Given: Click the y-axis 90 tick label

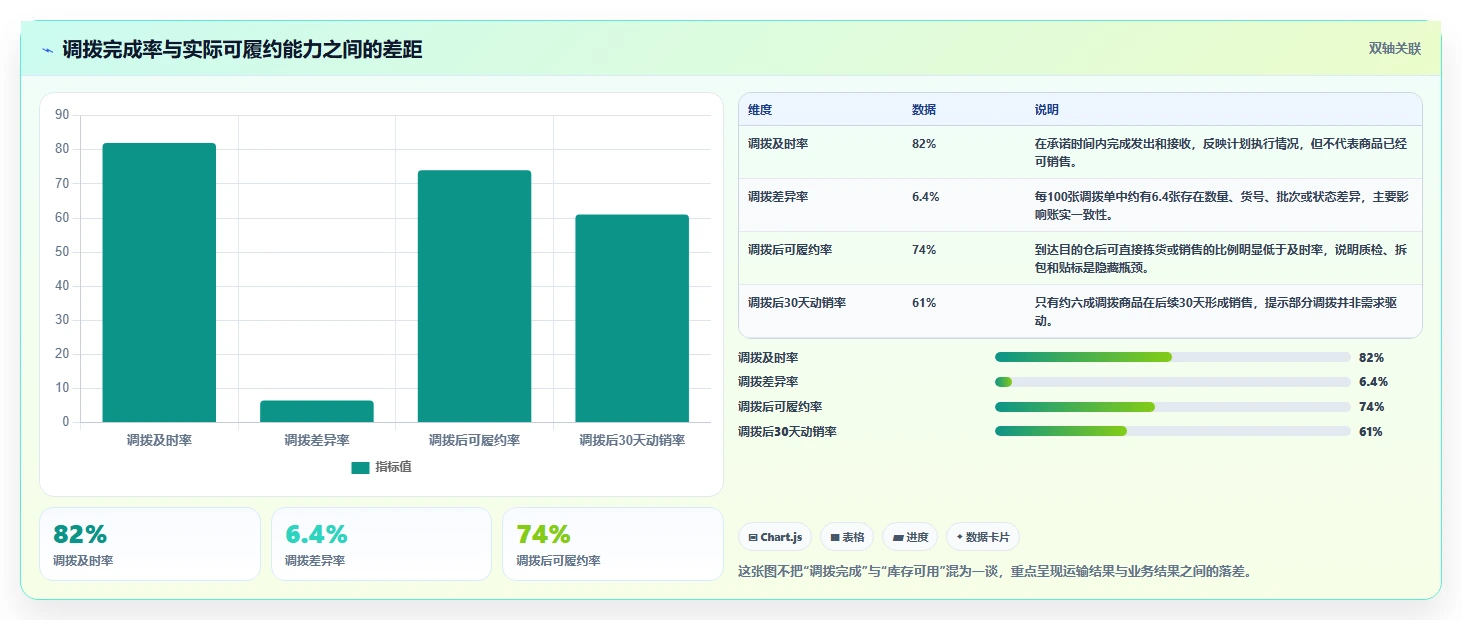Looking at the screenshot, I should 62,115.
